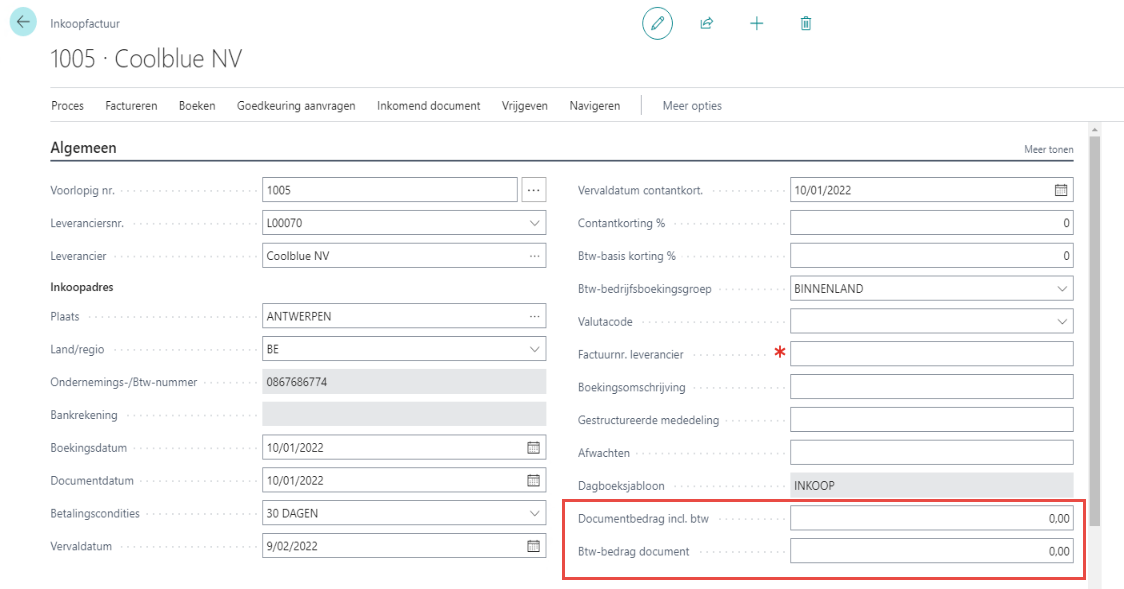Click the Factuurnr. leverancier input field
The height and width of the screenshot is (589, 1124).
931,354
